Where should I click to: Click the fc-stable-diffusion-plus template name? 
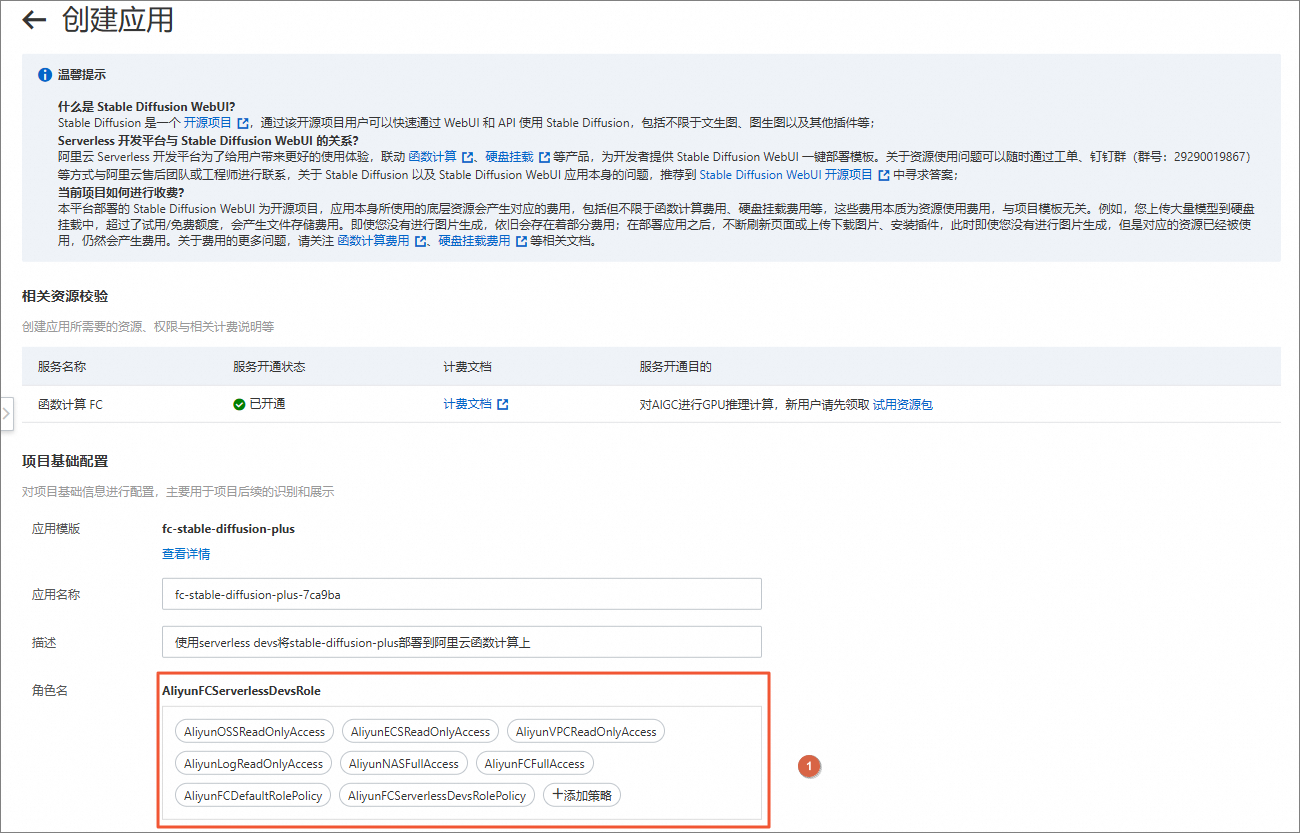click(228, 528)
